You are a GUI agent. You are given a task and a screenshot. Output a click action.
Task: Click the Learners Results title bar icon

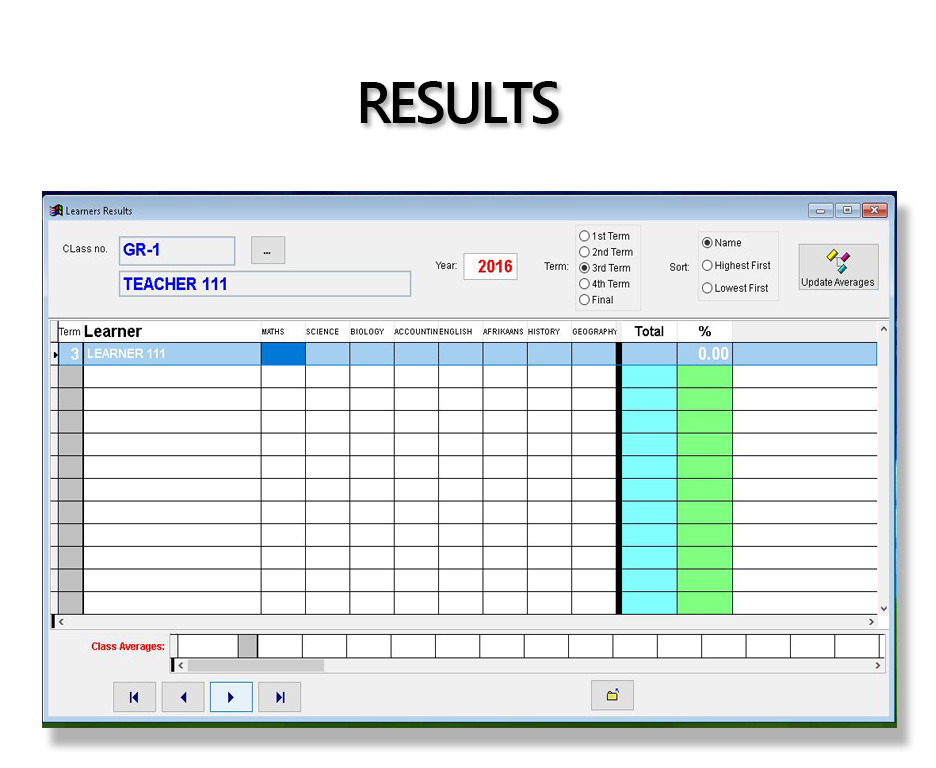click(x=57, y=211)
